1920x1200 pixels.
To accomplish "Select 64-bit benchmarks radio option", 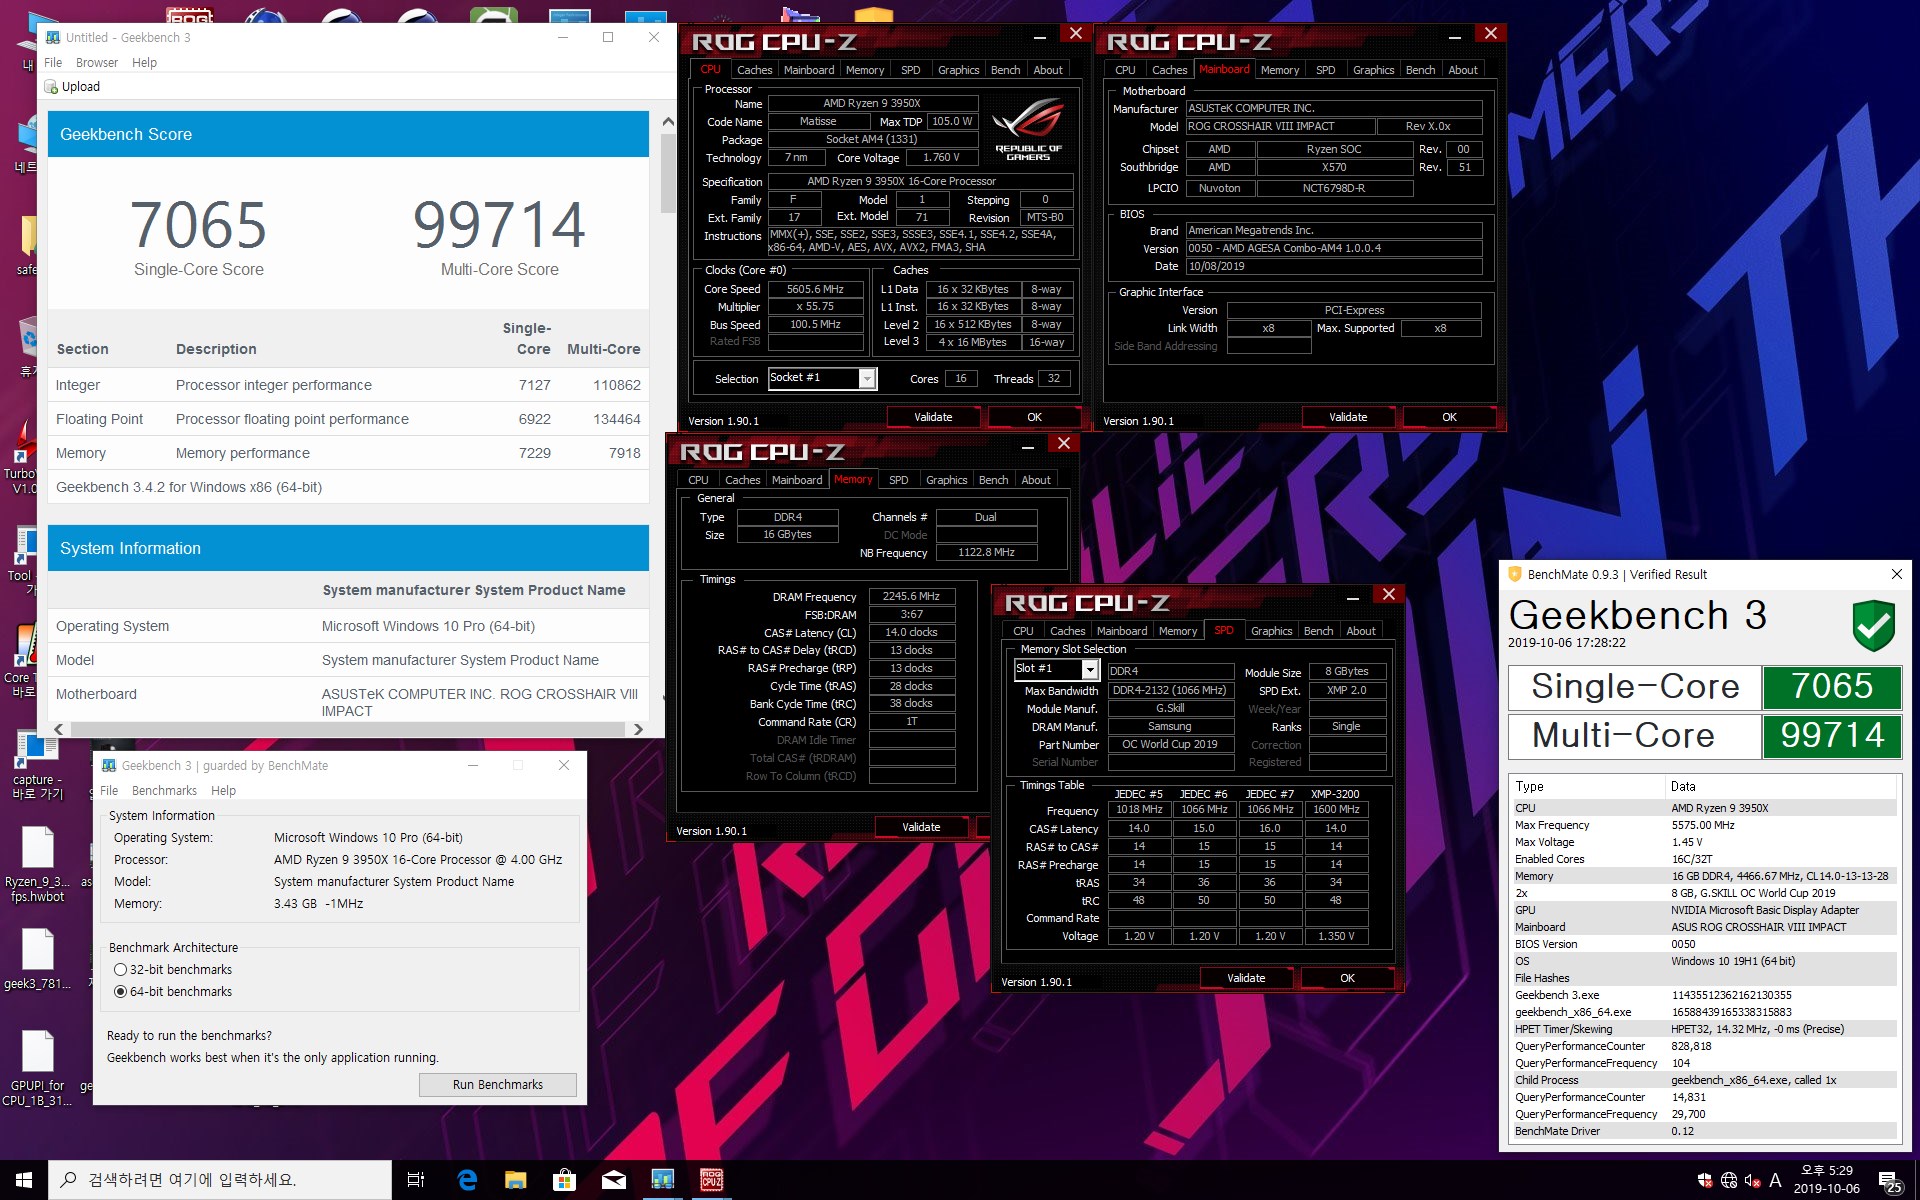I will pyautogui.click(x=120, y=992).
